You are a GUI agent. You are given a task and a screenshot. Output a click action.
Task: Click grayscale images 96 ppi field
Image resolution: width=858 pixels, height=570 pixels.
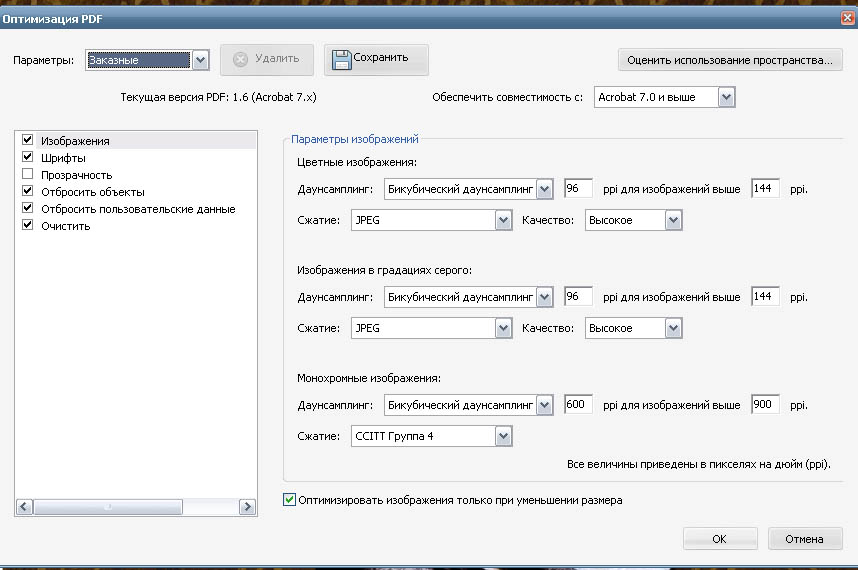tap(578, 296)
